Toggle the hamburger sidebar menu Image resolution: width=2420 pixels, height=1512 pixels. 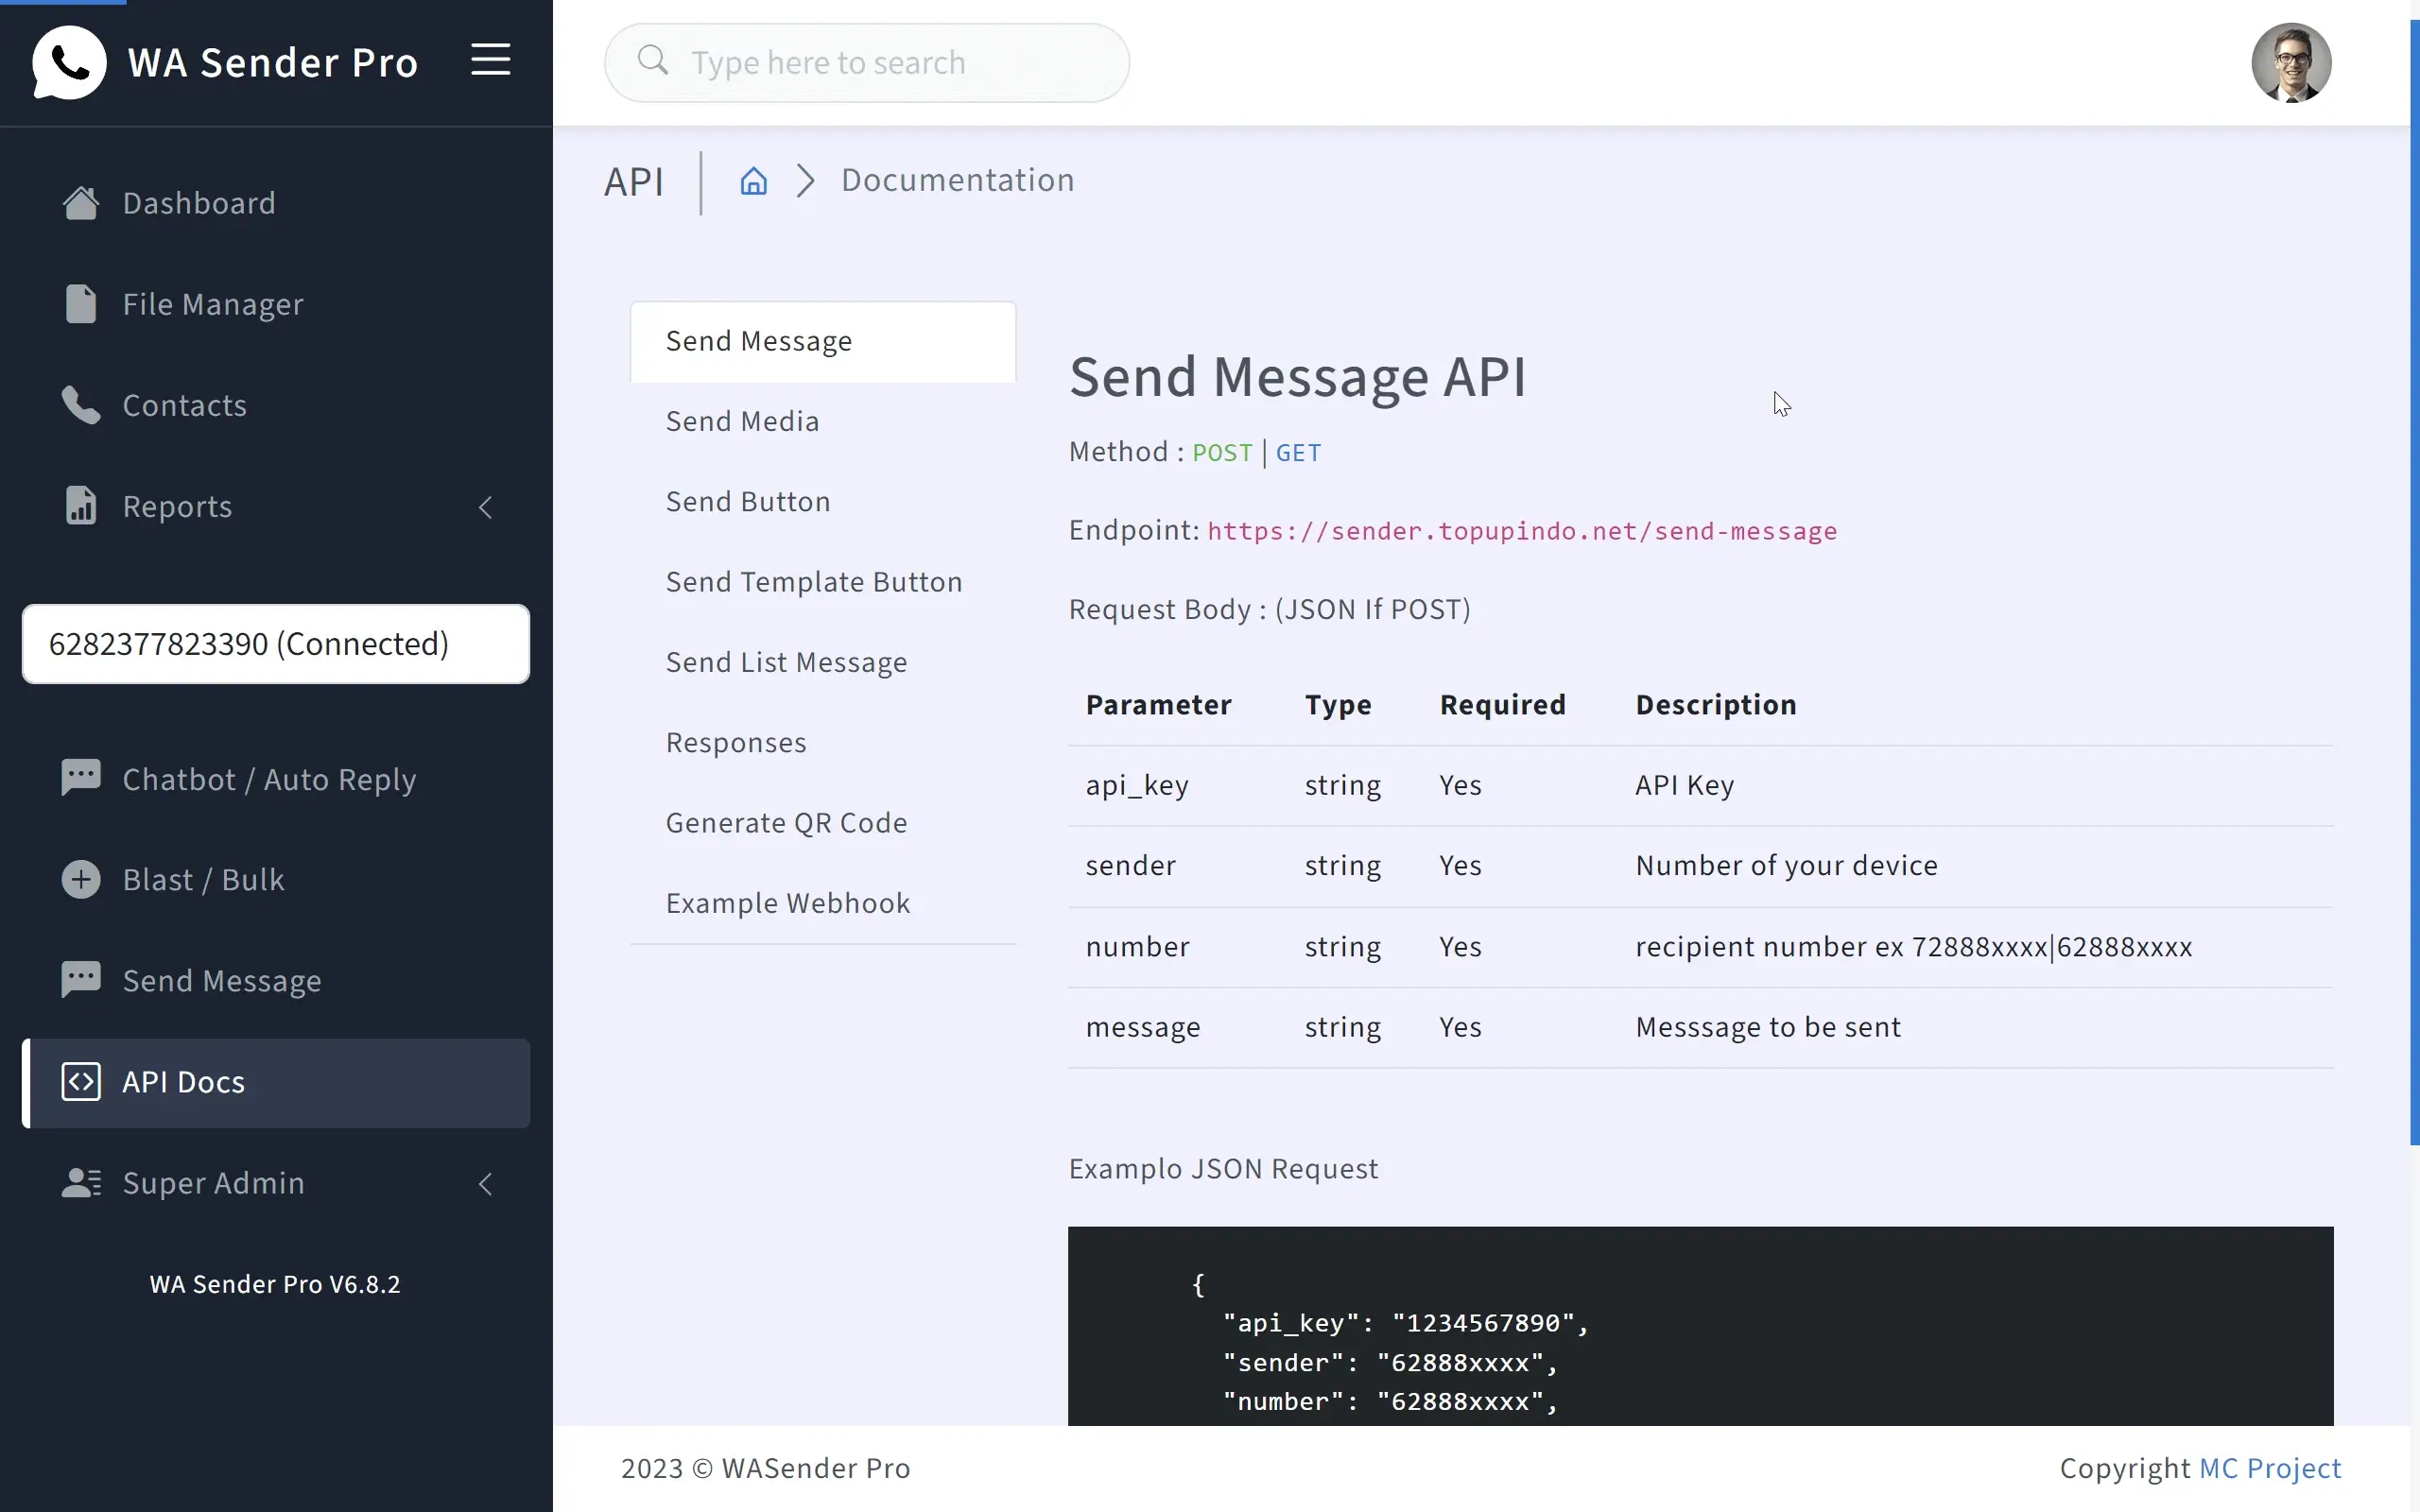coord(490,60)
